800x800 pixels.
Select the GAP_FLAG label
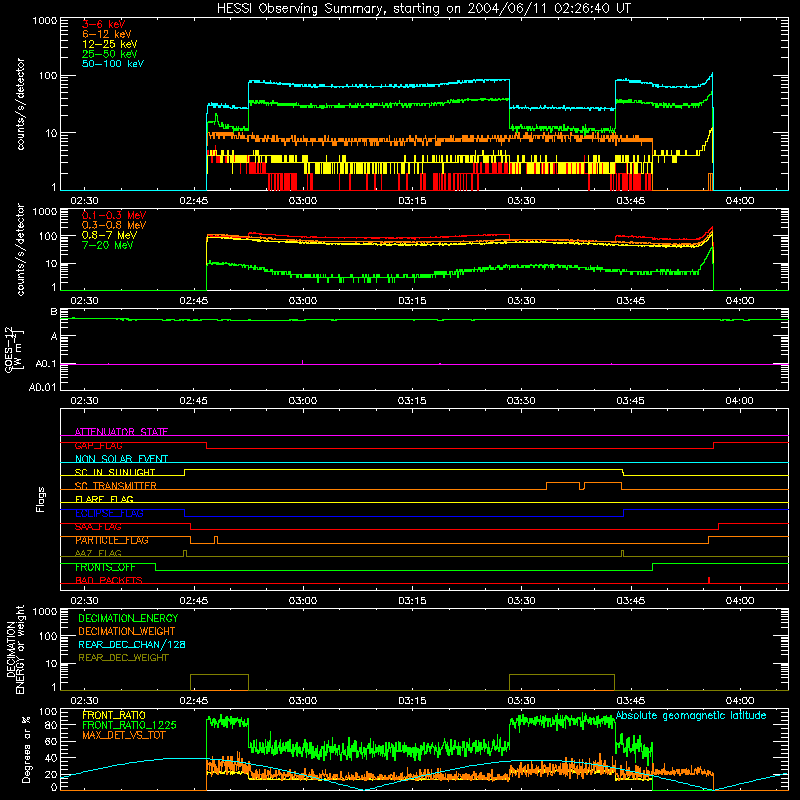(98, 445)
